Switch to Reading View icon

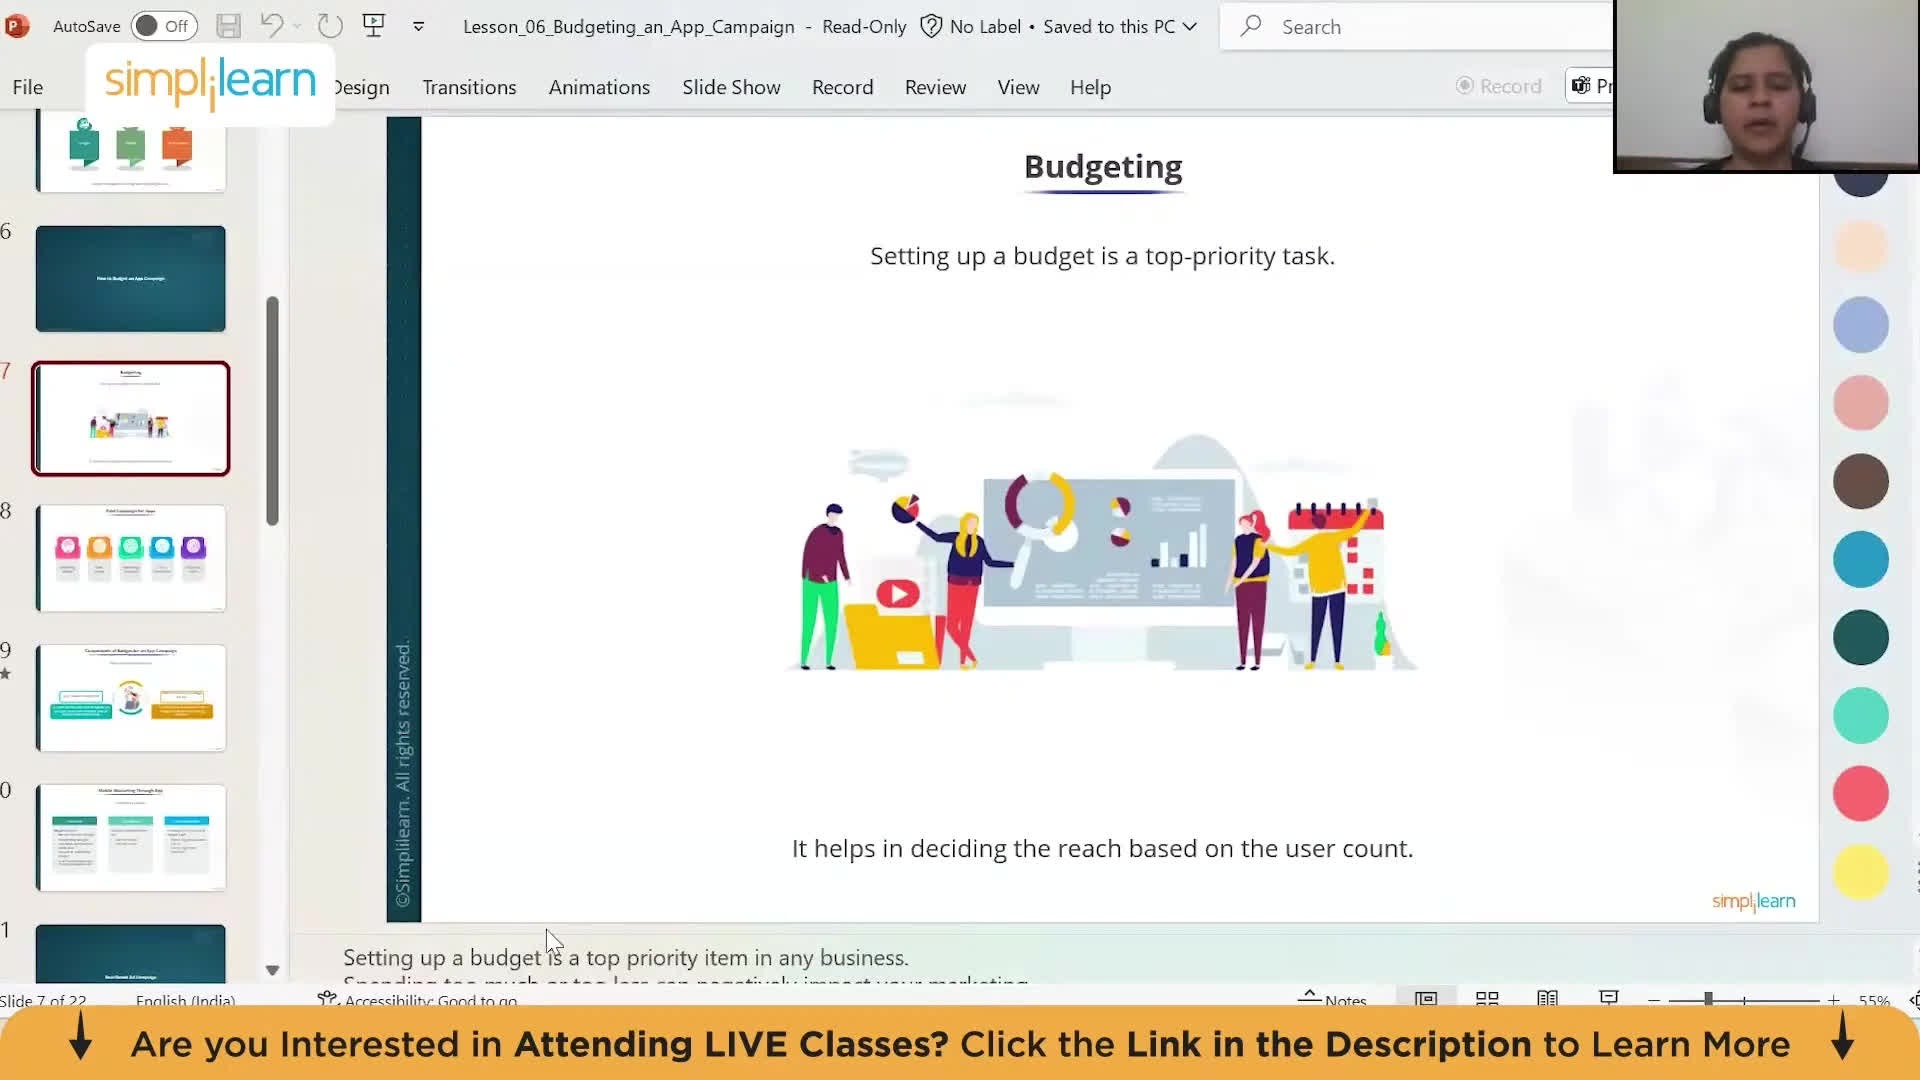point(1548,998)
